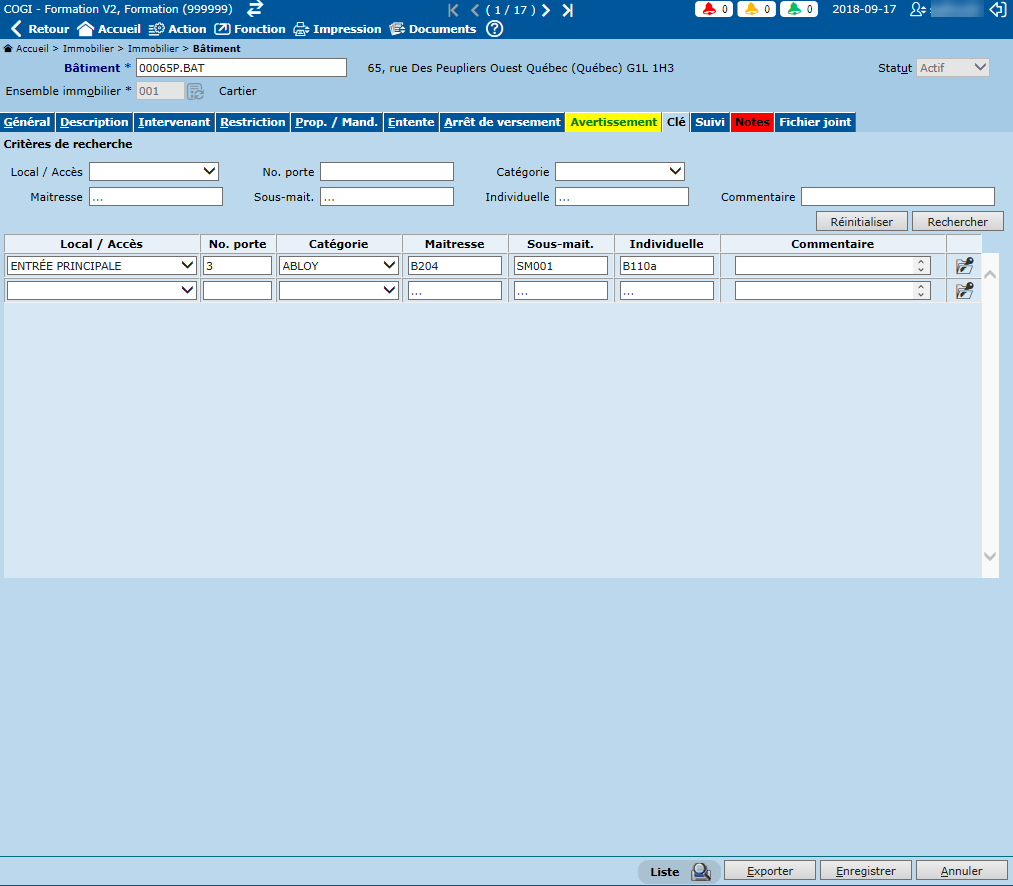Click the Réinitialiser button
The height and width of the screenshot is (886, 1013).
click(861, 222)
